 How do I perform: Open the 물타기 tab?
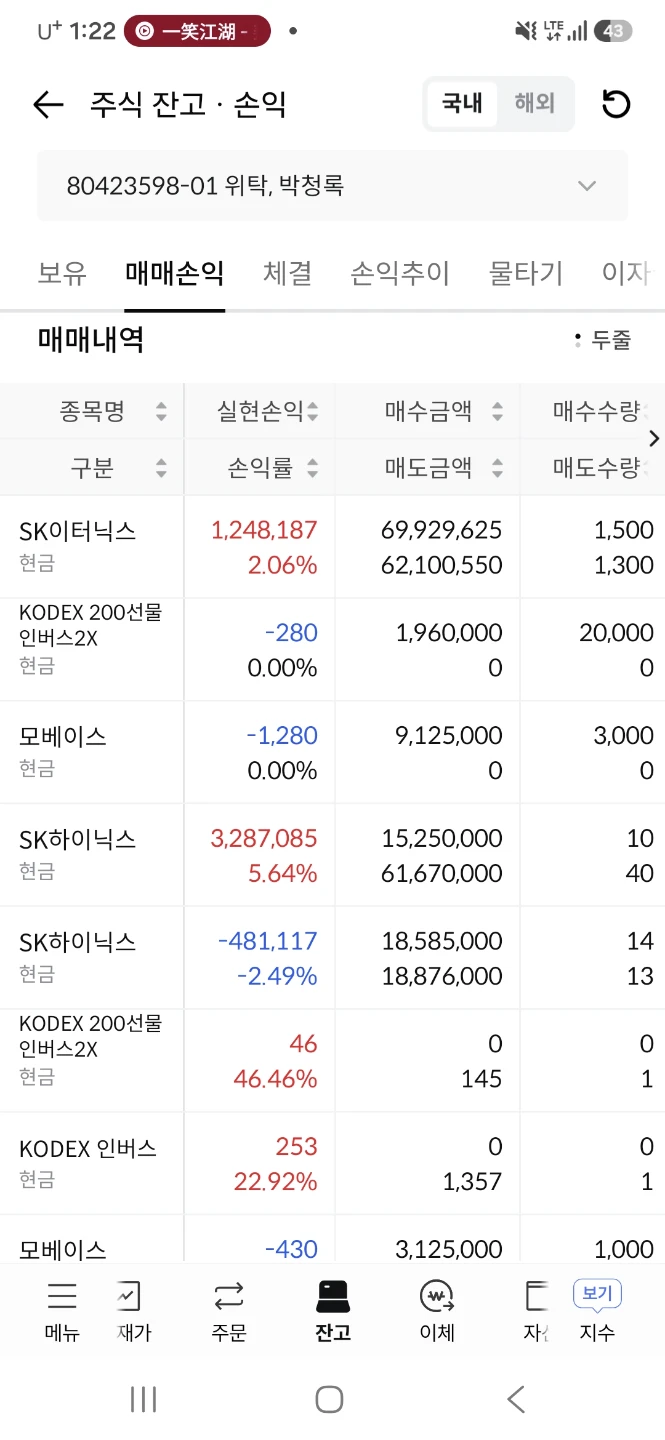click(x=526, y=273)
